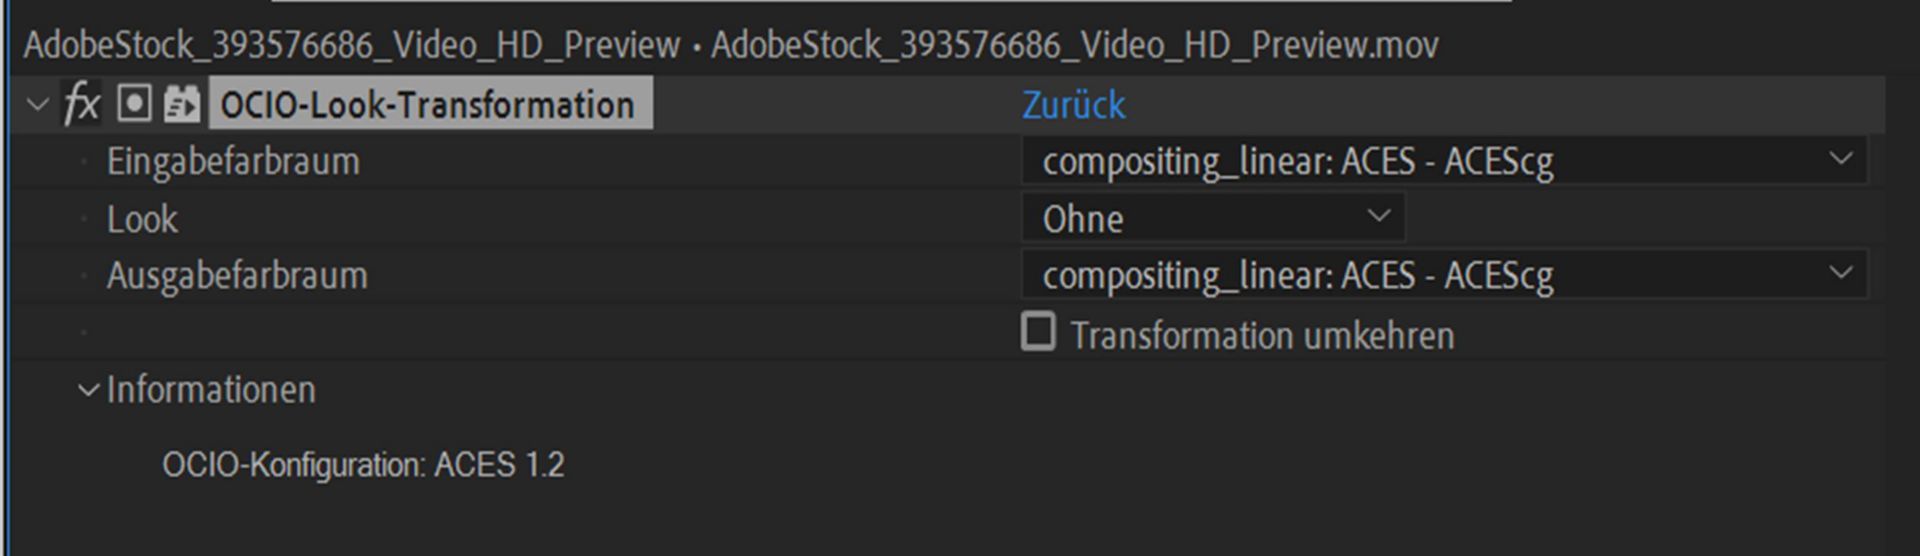Click the compositing options icon beside fx
Image resolution: width=1920 pixels, height=556 pixels.
pyautogui.click(x=134, y=104)
